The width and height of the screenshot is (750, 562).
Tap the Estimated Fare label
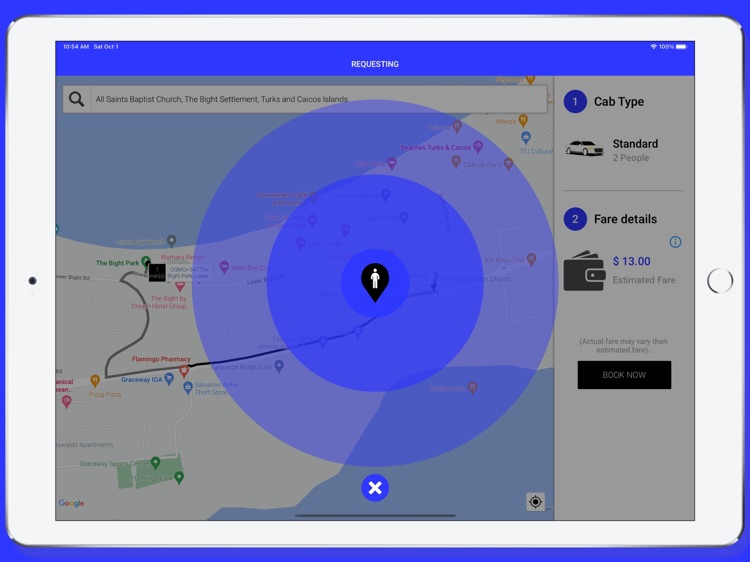coord(644,280)
